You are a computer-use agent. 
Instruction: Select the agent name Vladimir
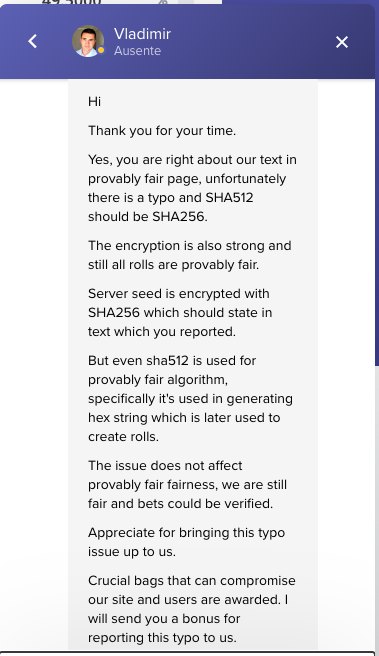tap(143, 34)
